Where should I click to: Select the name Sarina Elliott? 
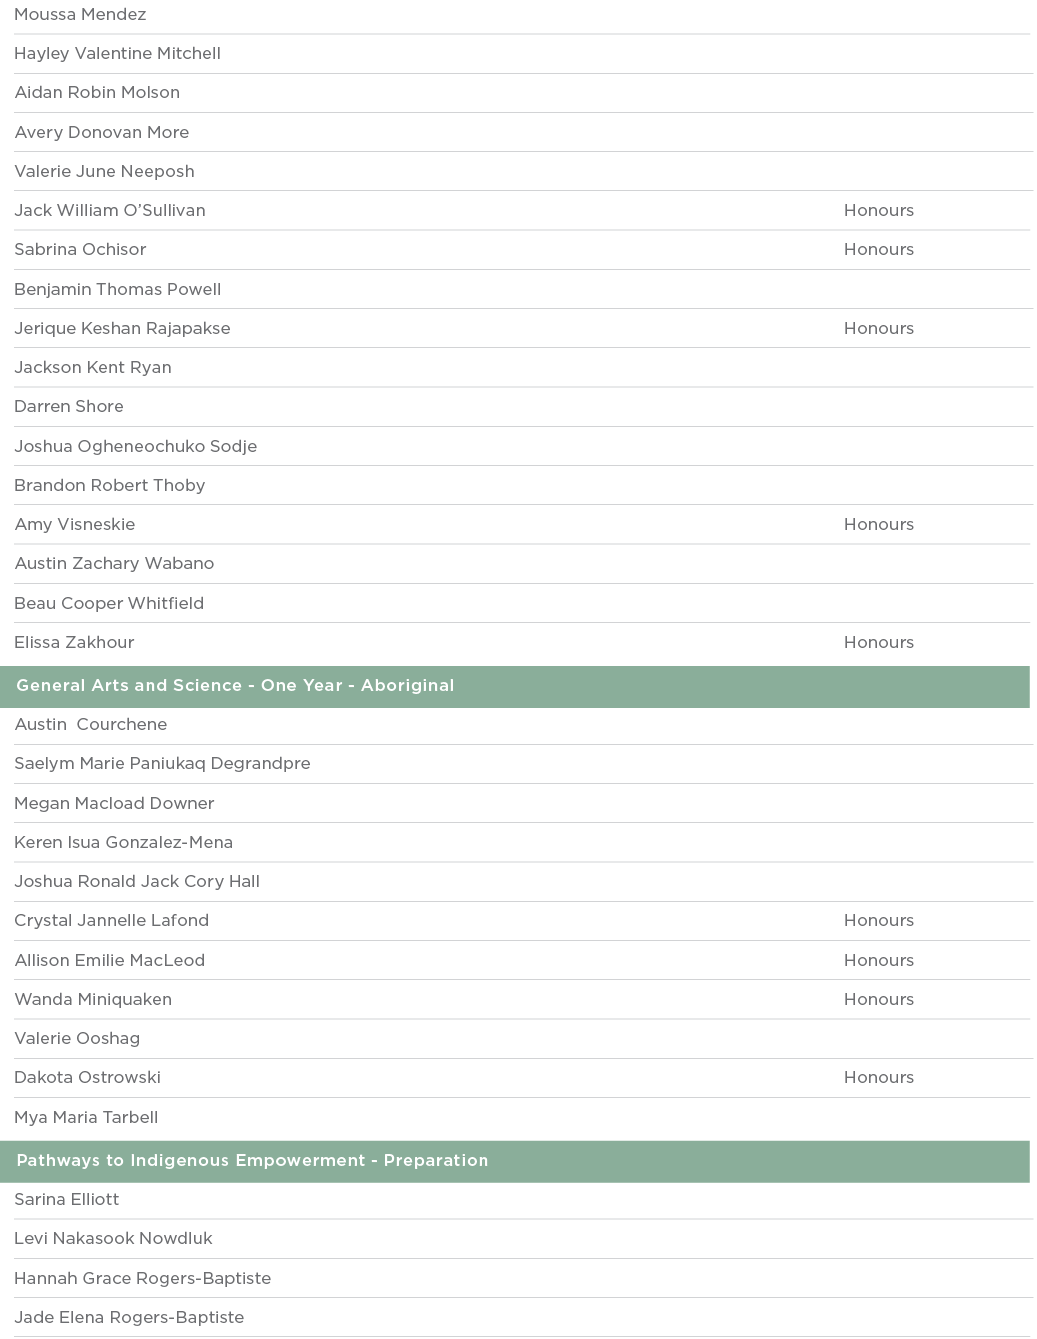click(66, 1200)
